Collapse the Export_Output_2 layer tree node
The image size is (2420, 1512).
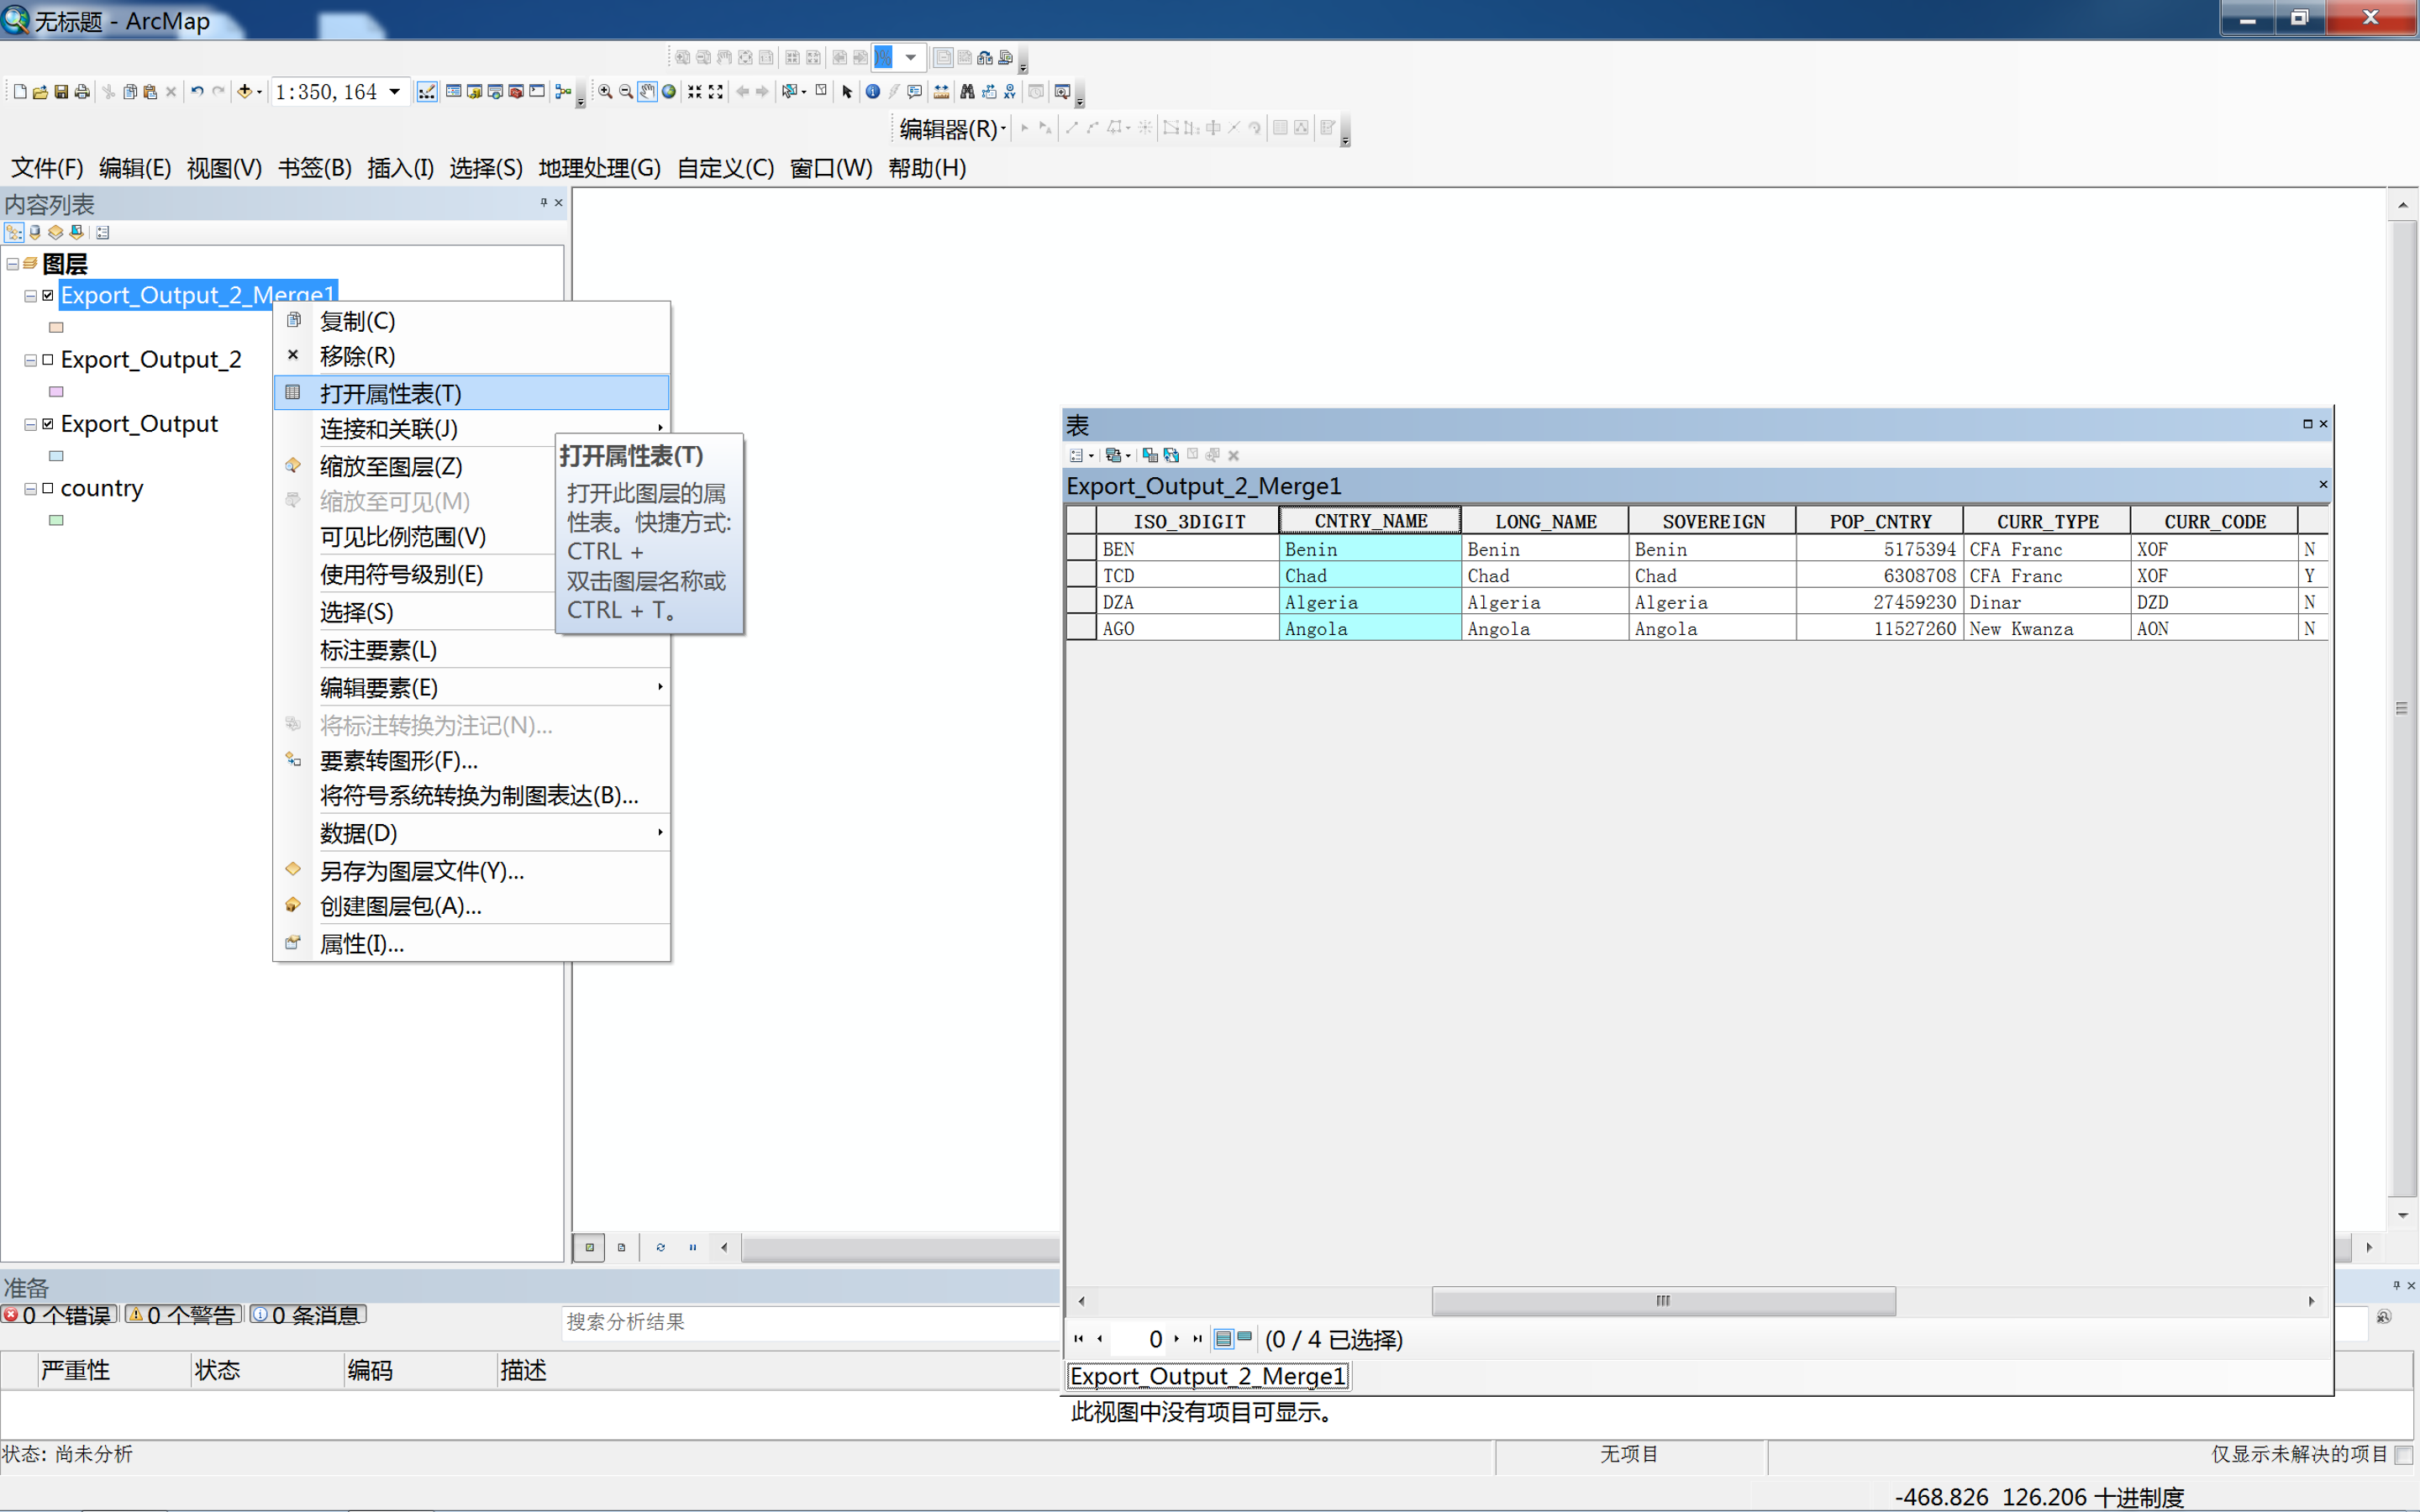tap(30, 359)
